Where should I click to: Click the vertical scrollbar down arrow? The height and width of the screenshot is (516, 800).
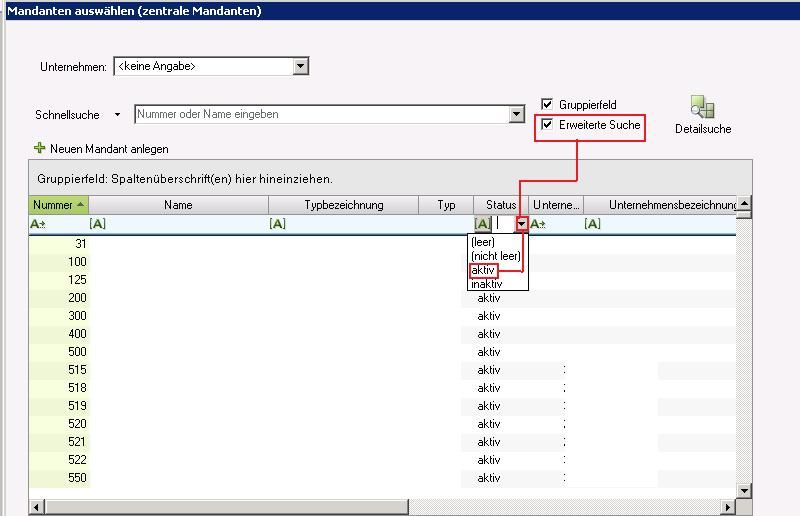pos(744,491)
